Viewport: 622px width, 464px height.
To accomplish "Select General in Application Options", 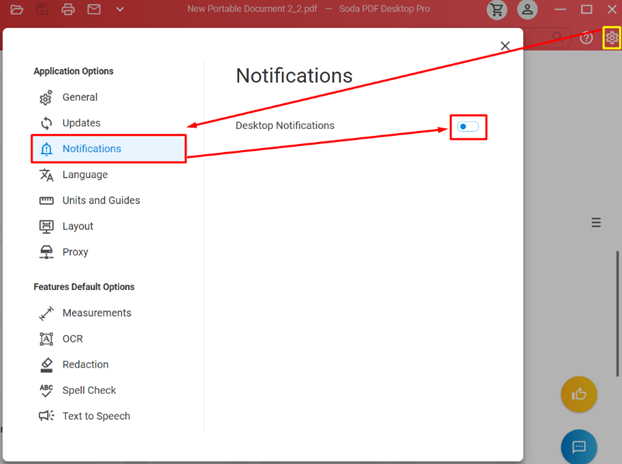I will click(79, 97).
